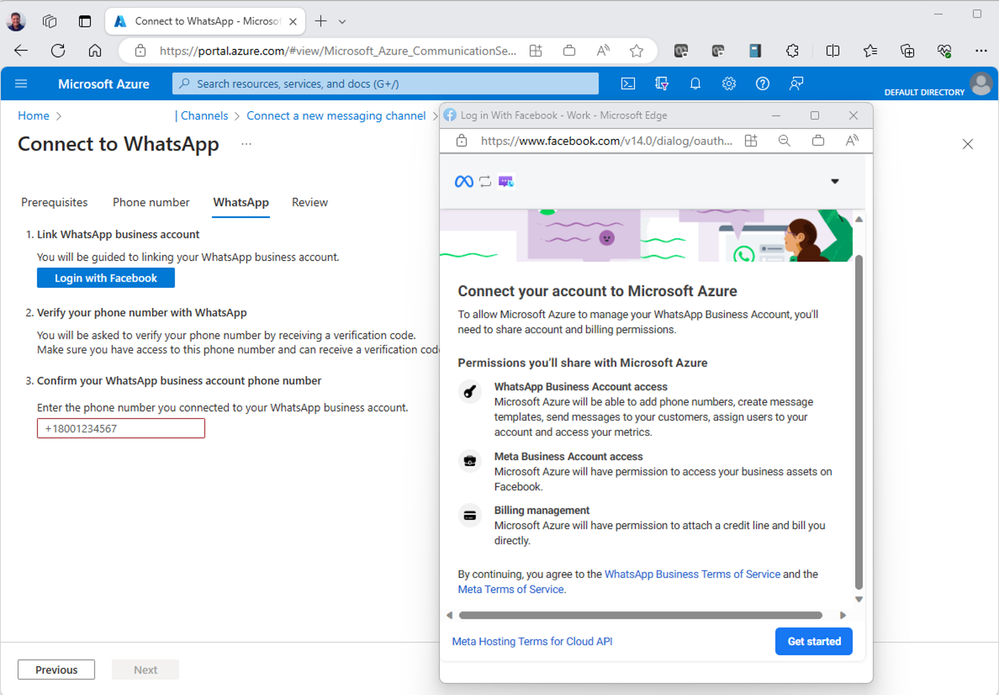
Task: Open Favorites list icon in Edge toolbar
Action: (870, 51)
